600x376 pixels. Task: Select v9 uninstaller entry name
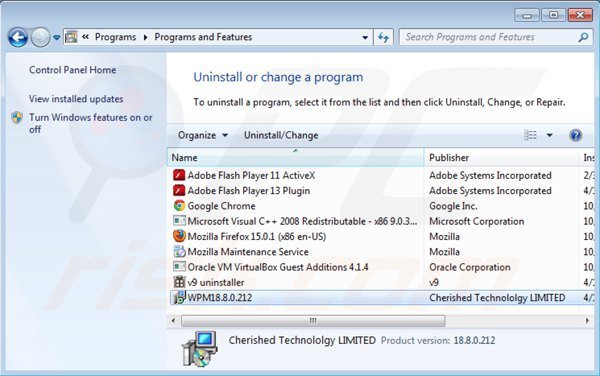[x=216, y=282]
